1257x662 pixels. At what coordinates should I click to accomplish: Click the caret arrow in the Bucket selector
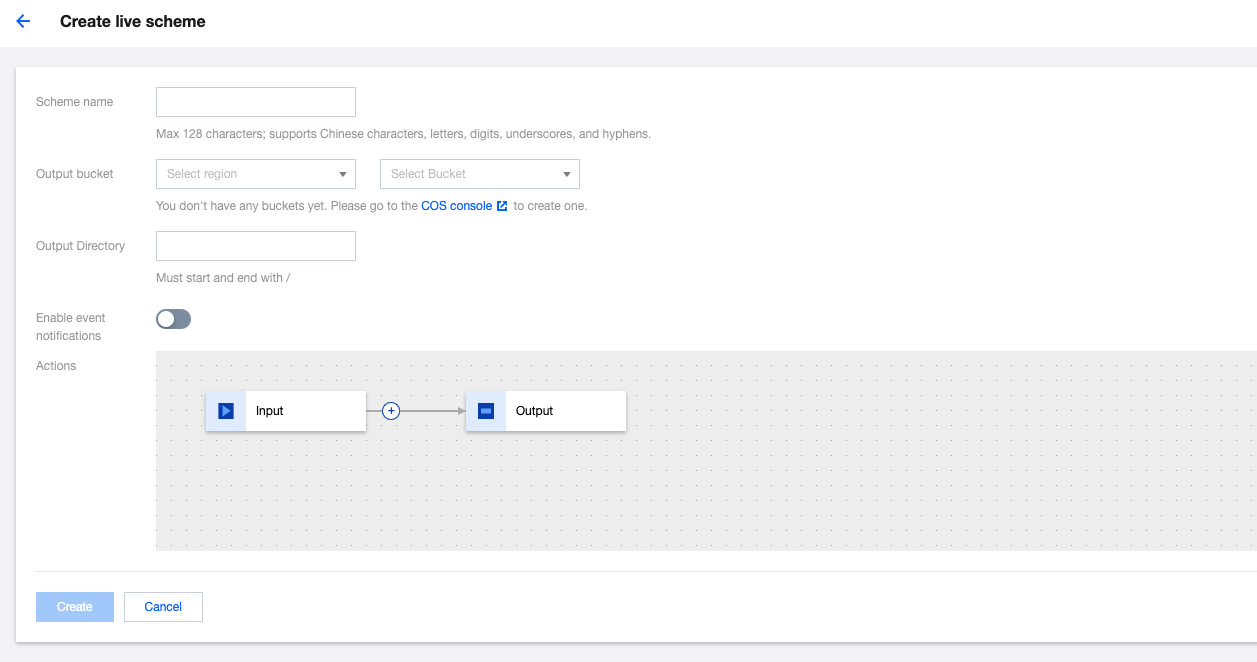pyautogui.click(x=567, y=174)
